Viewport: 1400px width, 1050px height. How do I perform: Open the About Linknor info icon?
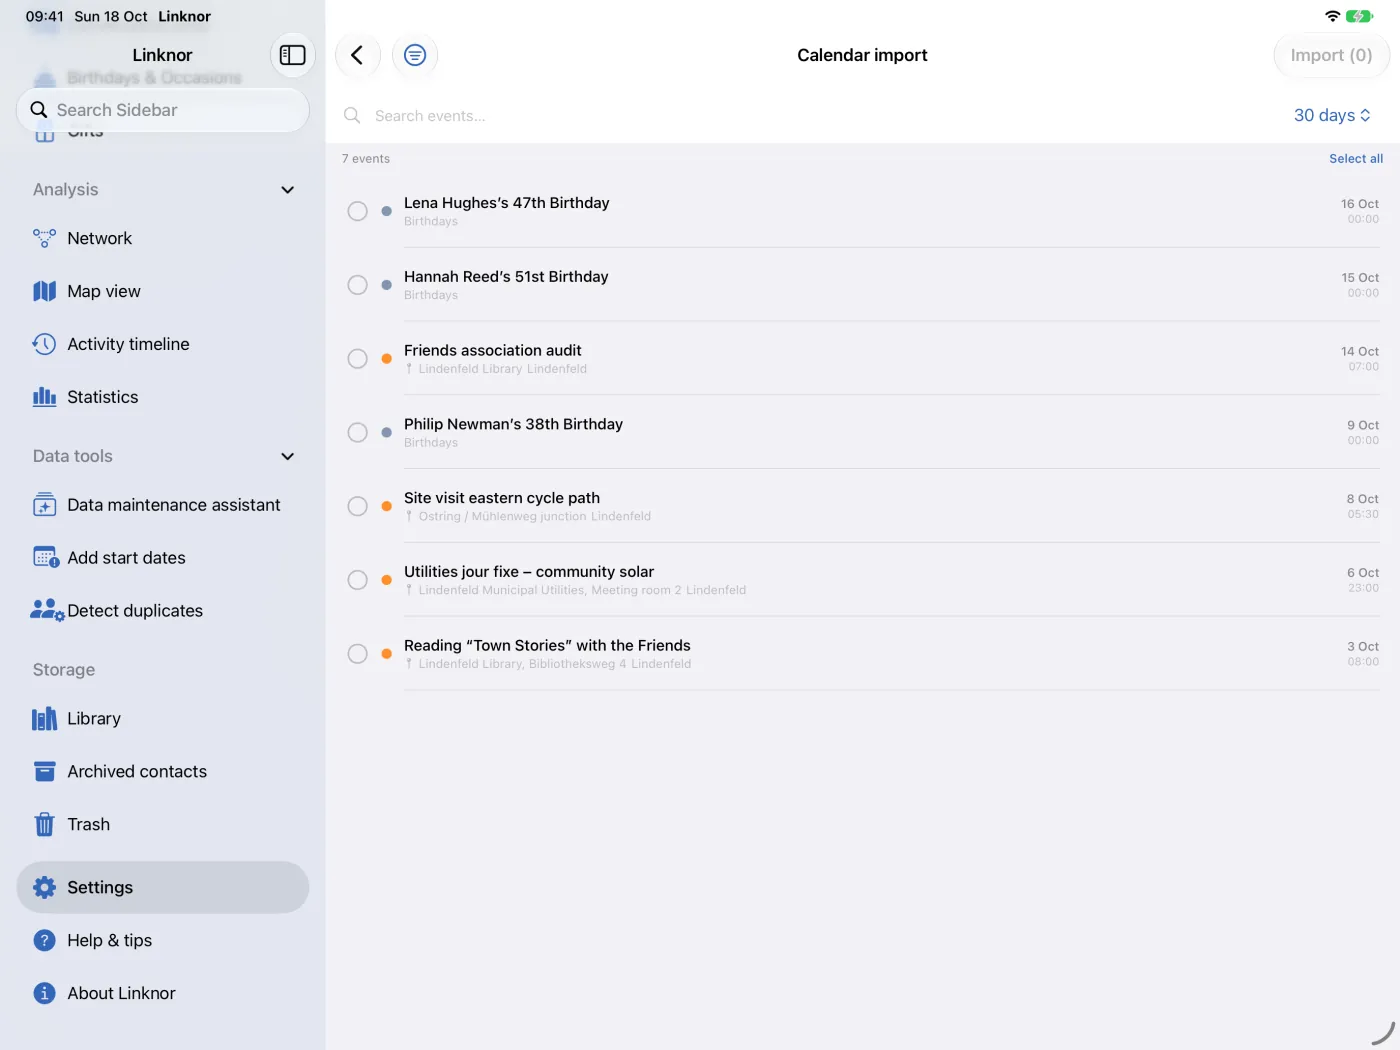click(x=44, y=993)
